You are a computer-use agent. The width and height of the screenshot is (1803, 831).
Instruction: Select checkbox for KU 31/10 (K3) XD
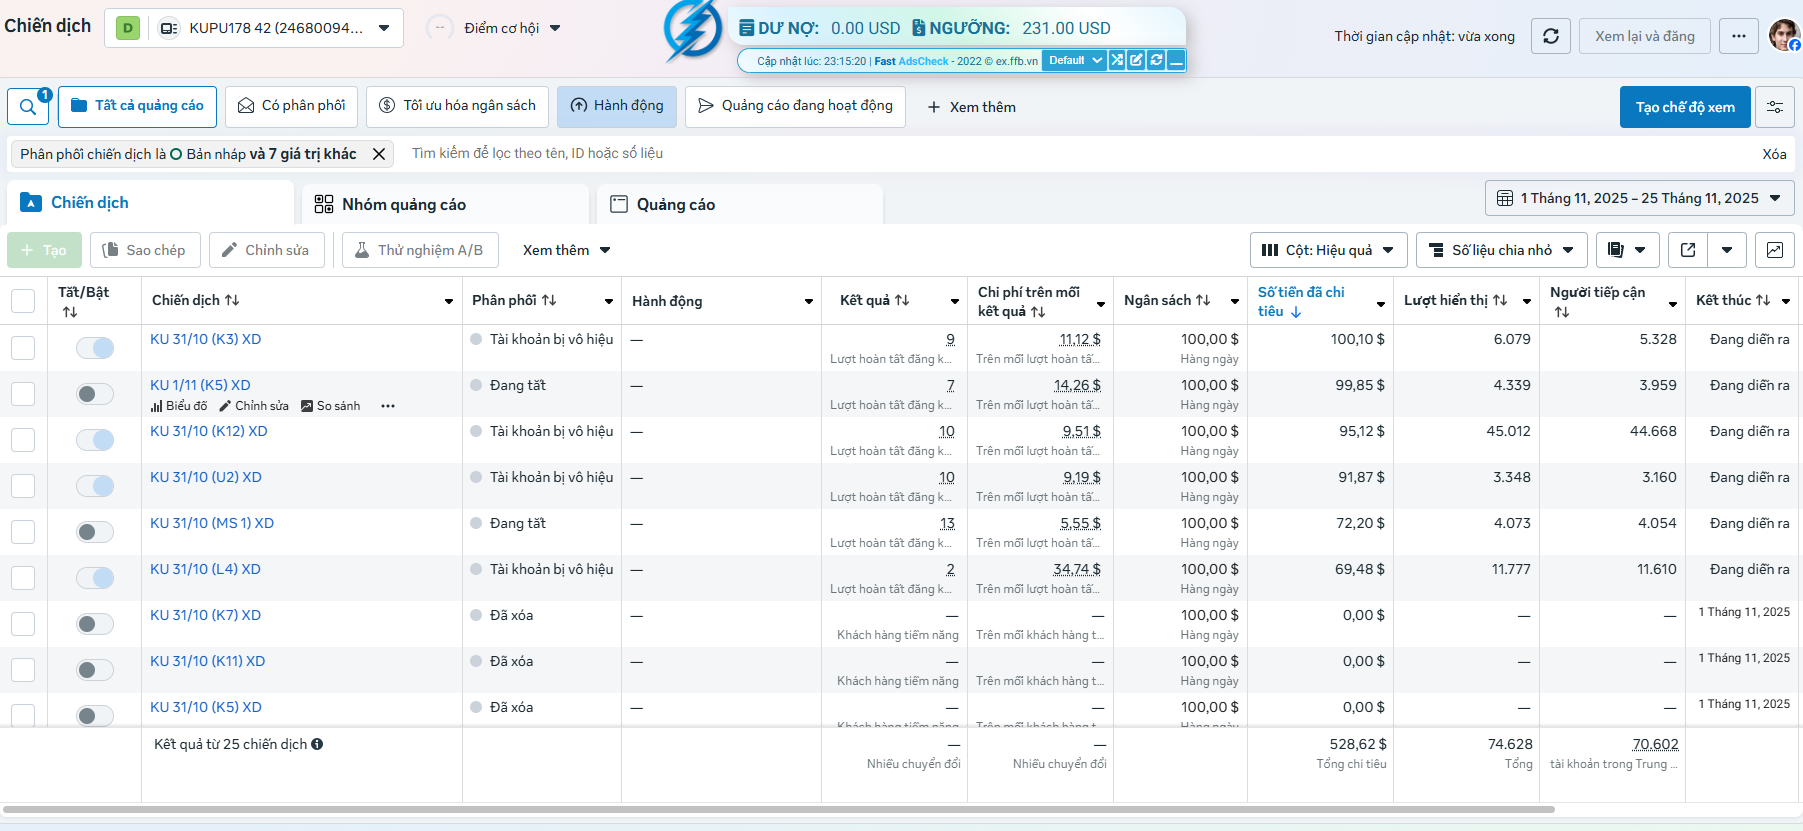pos(23,348)
